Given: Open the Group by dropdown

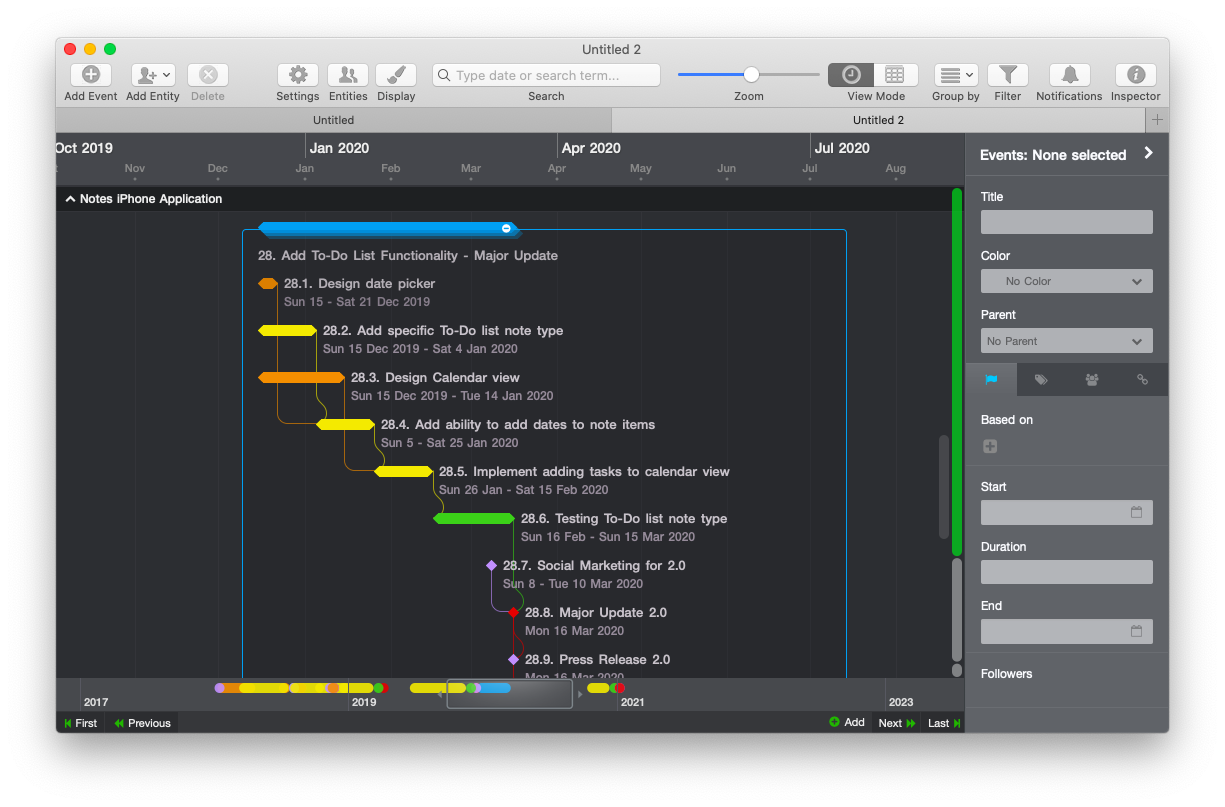Looking at the screenshot, I should click(x=956, y=75).
